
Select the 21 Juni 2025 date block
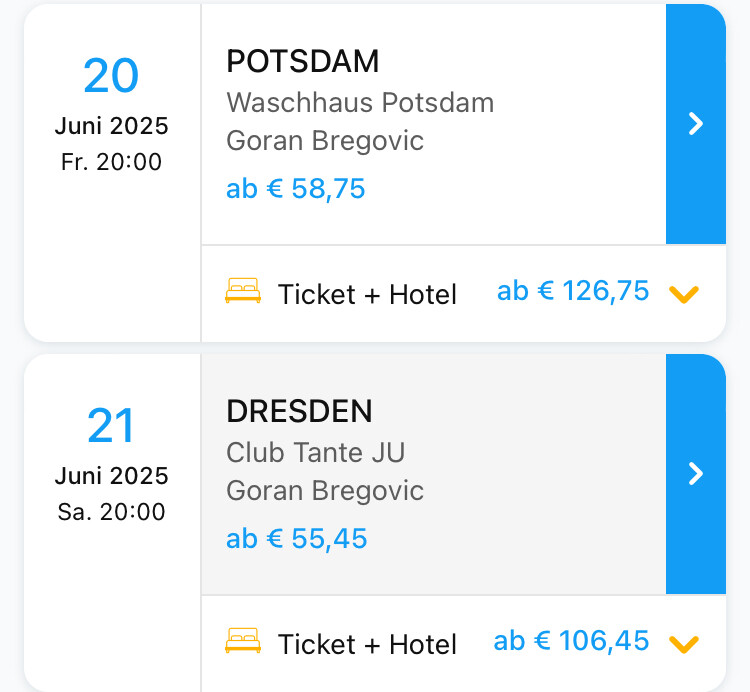pos(111,464)
